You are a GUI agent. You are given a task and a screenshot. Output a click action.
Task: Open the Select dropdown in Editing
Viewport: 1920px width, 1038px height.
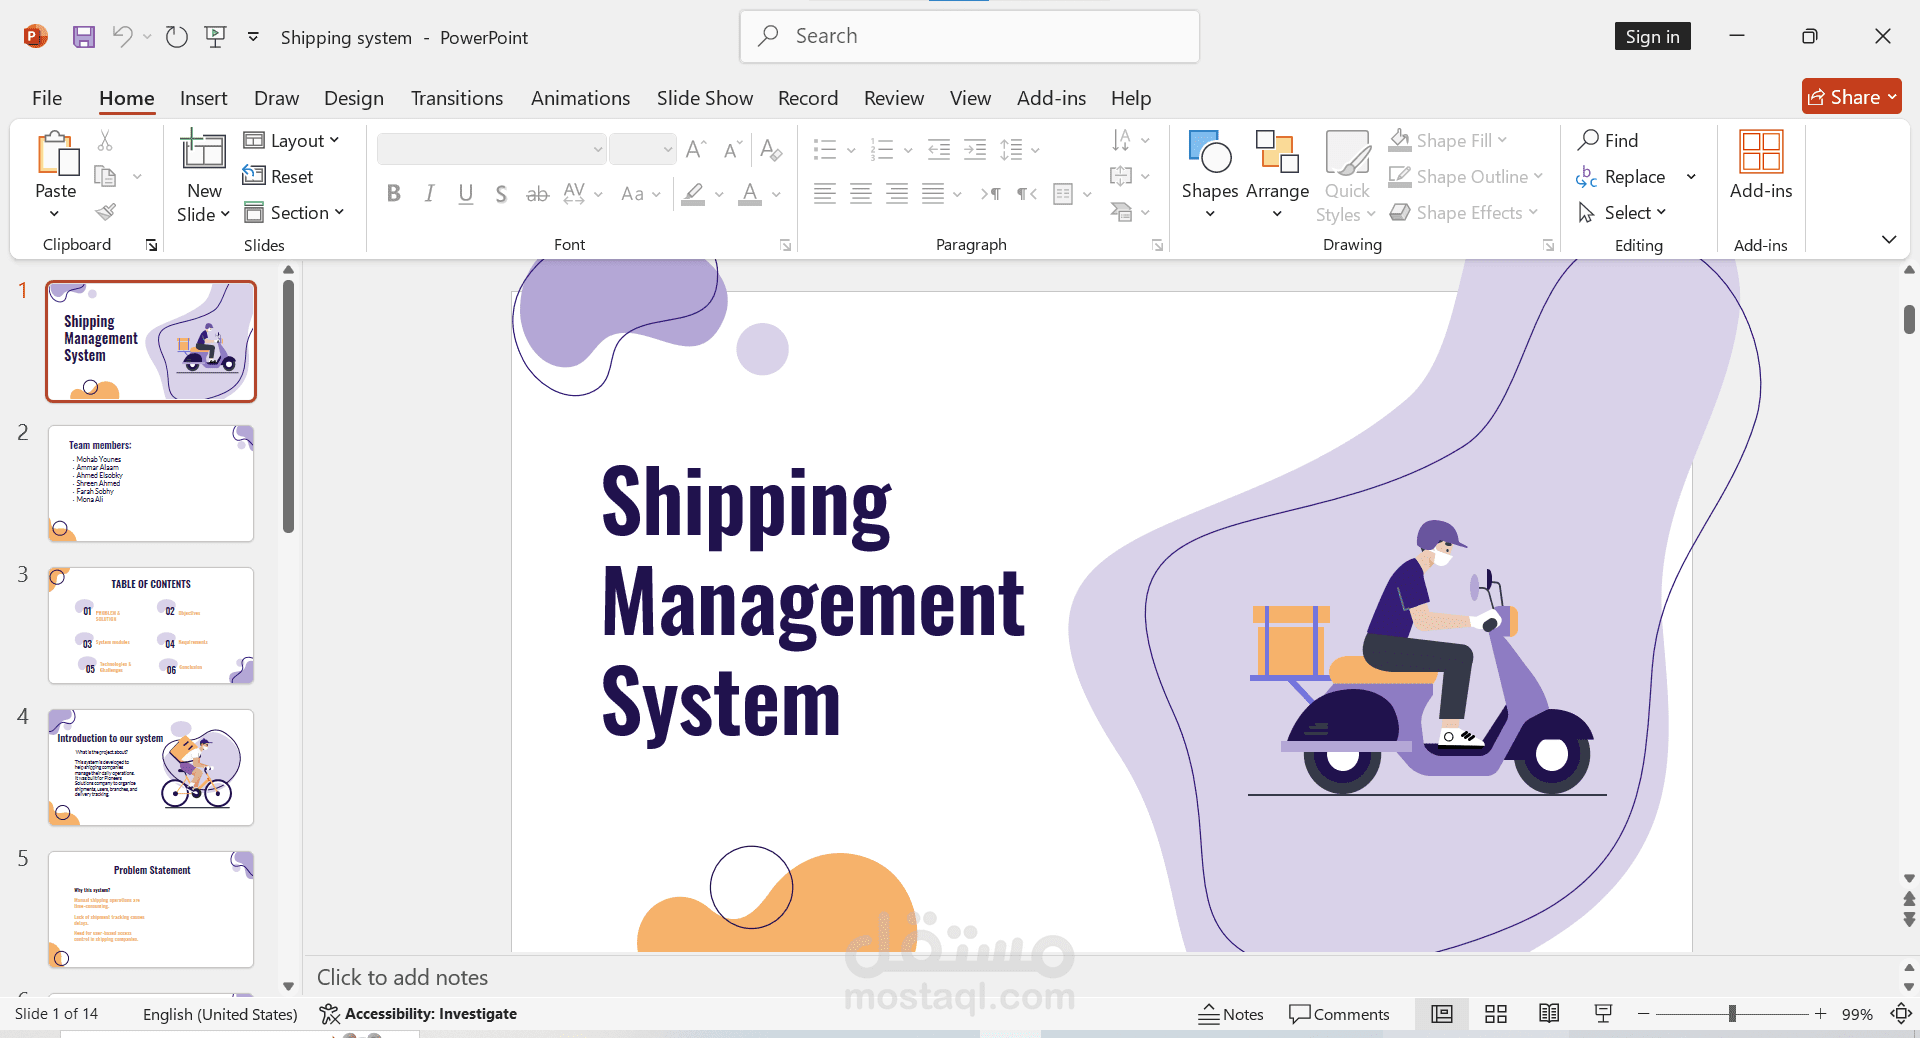pyautogui.click(x=1622, y=212)
